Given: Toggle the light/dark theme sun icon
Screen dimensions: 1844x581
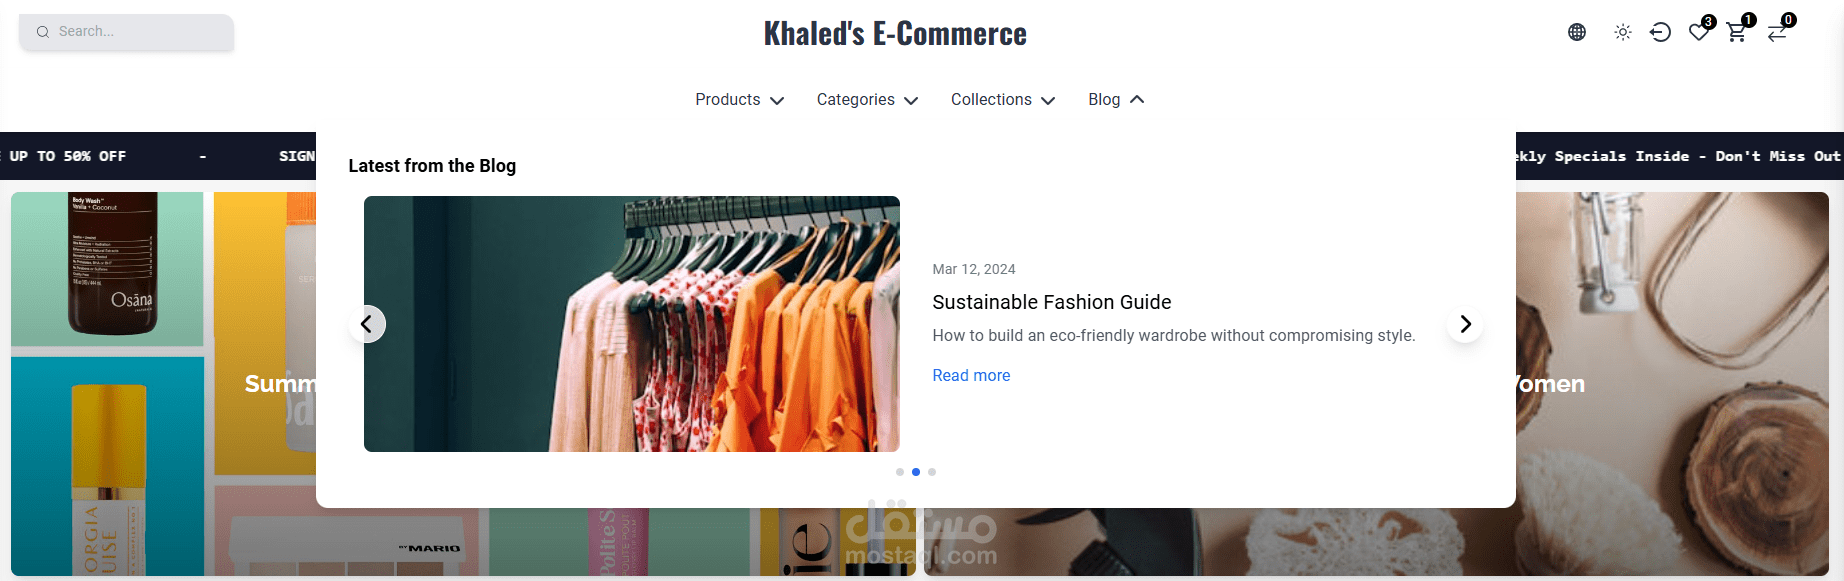Looking at the screenshot, I should (1623, 32).
